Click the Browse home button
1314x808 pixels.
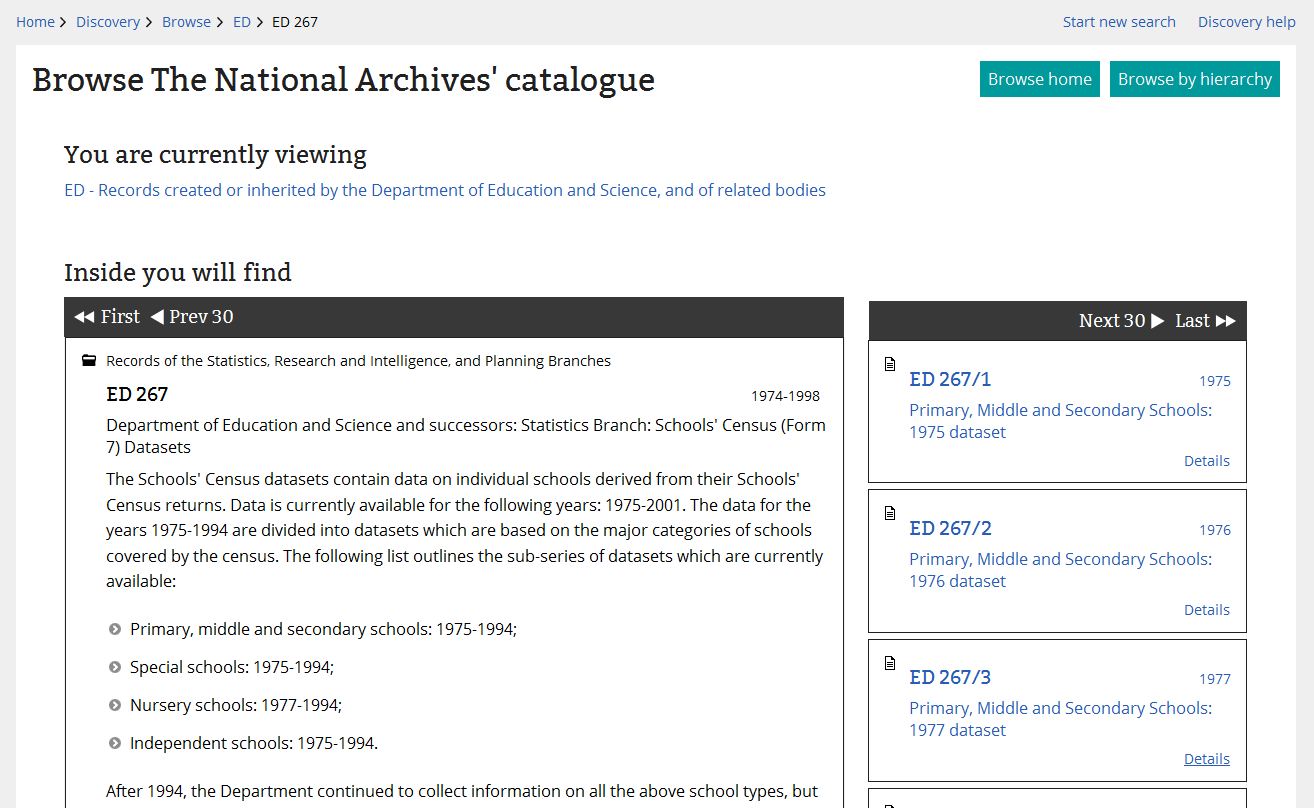1040,79
